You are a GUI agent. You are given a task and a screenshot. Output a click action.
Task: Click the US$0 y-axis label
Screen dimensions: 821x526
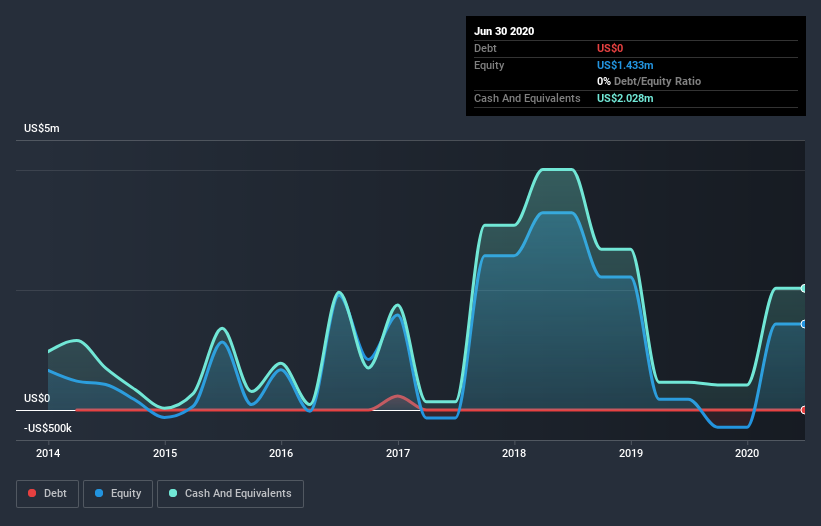[x=37, y=398]
